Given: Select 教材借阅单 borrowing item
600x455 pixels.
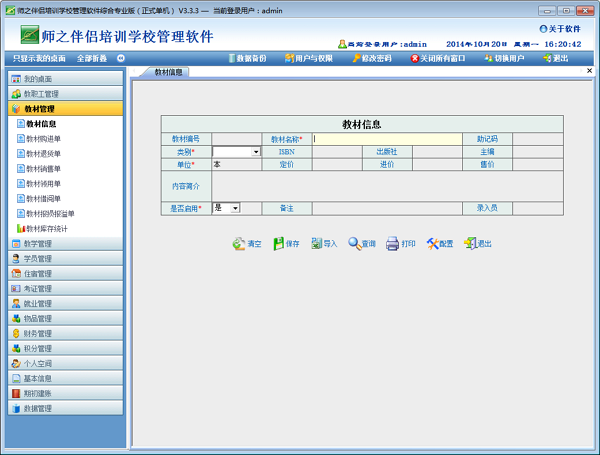Looking at the screenshot, I should coord(39,198).
